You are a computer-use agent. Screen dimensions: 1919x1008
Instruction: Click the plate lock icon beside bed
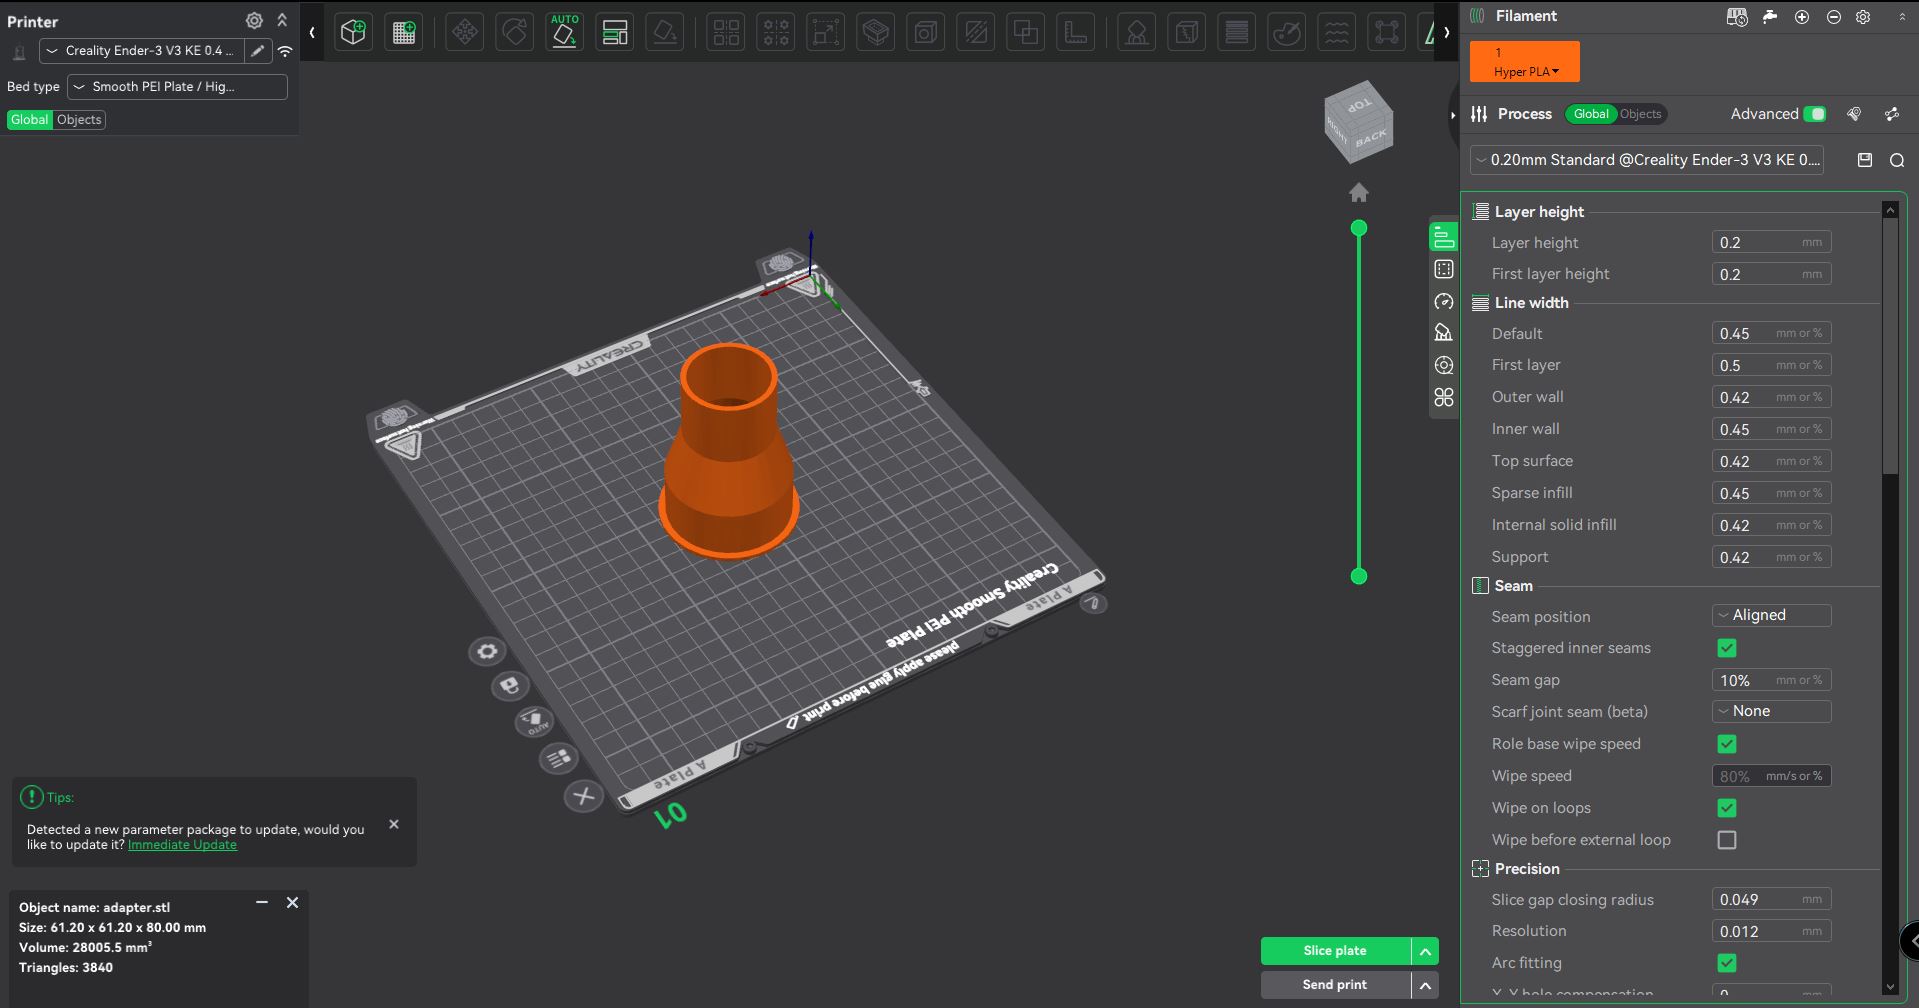coord(510,685)
